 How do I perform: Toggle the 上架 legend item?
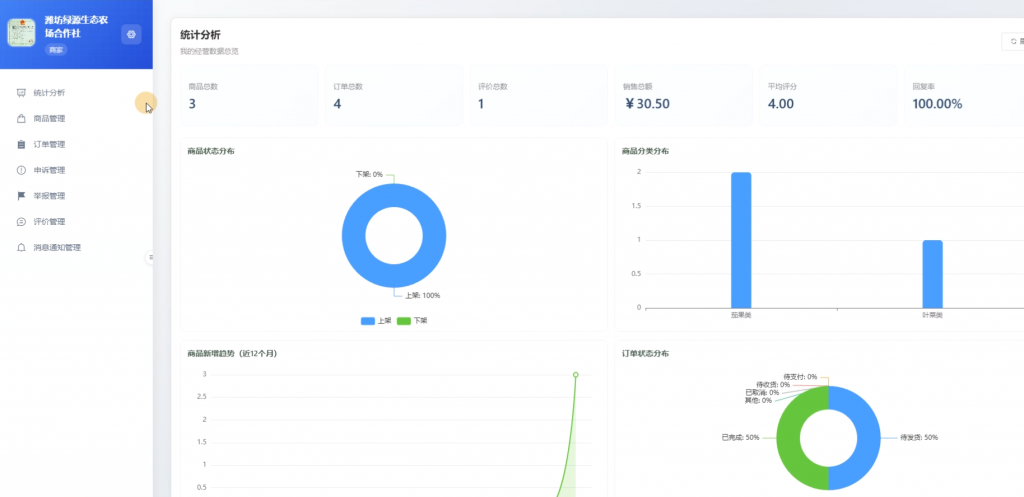(376, 321)
